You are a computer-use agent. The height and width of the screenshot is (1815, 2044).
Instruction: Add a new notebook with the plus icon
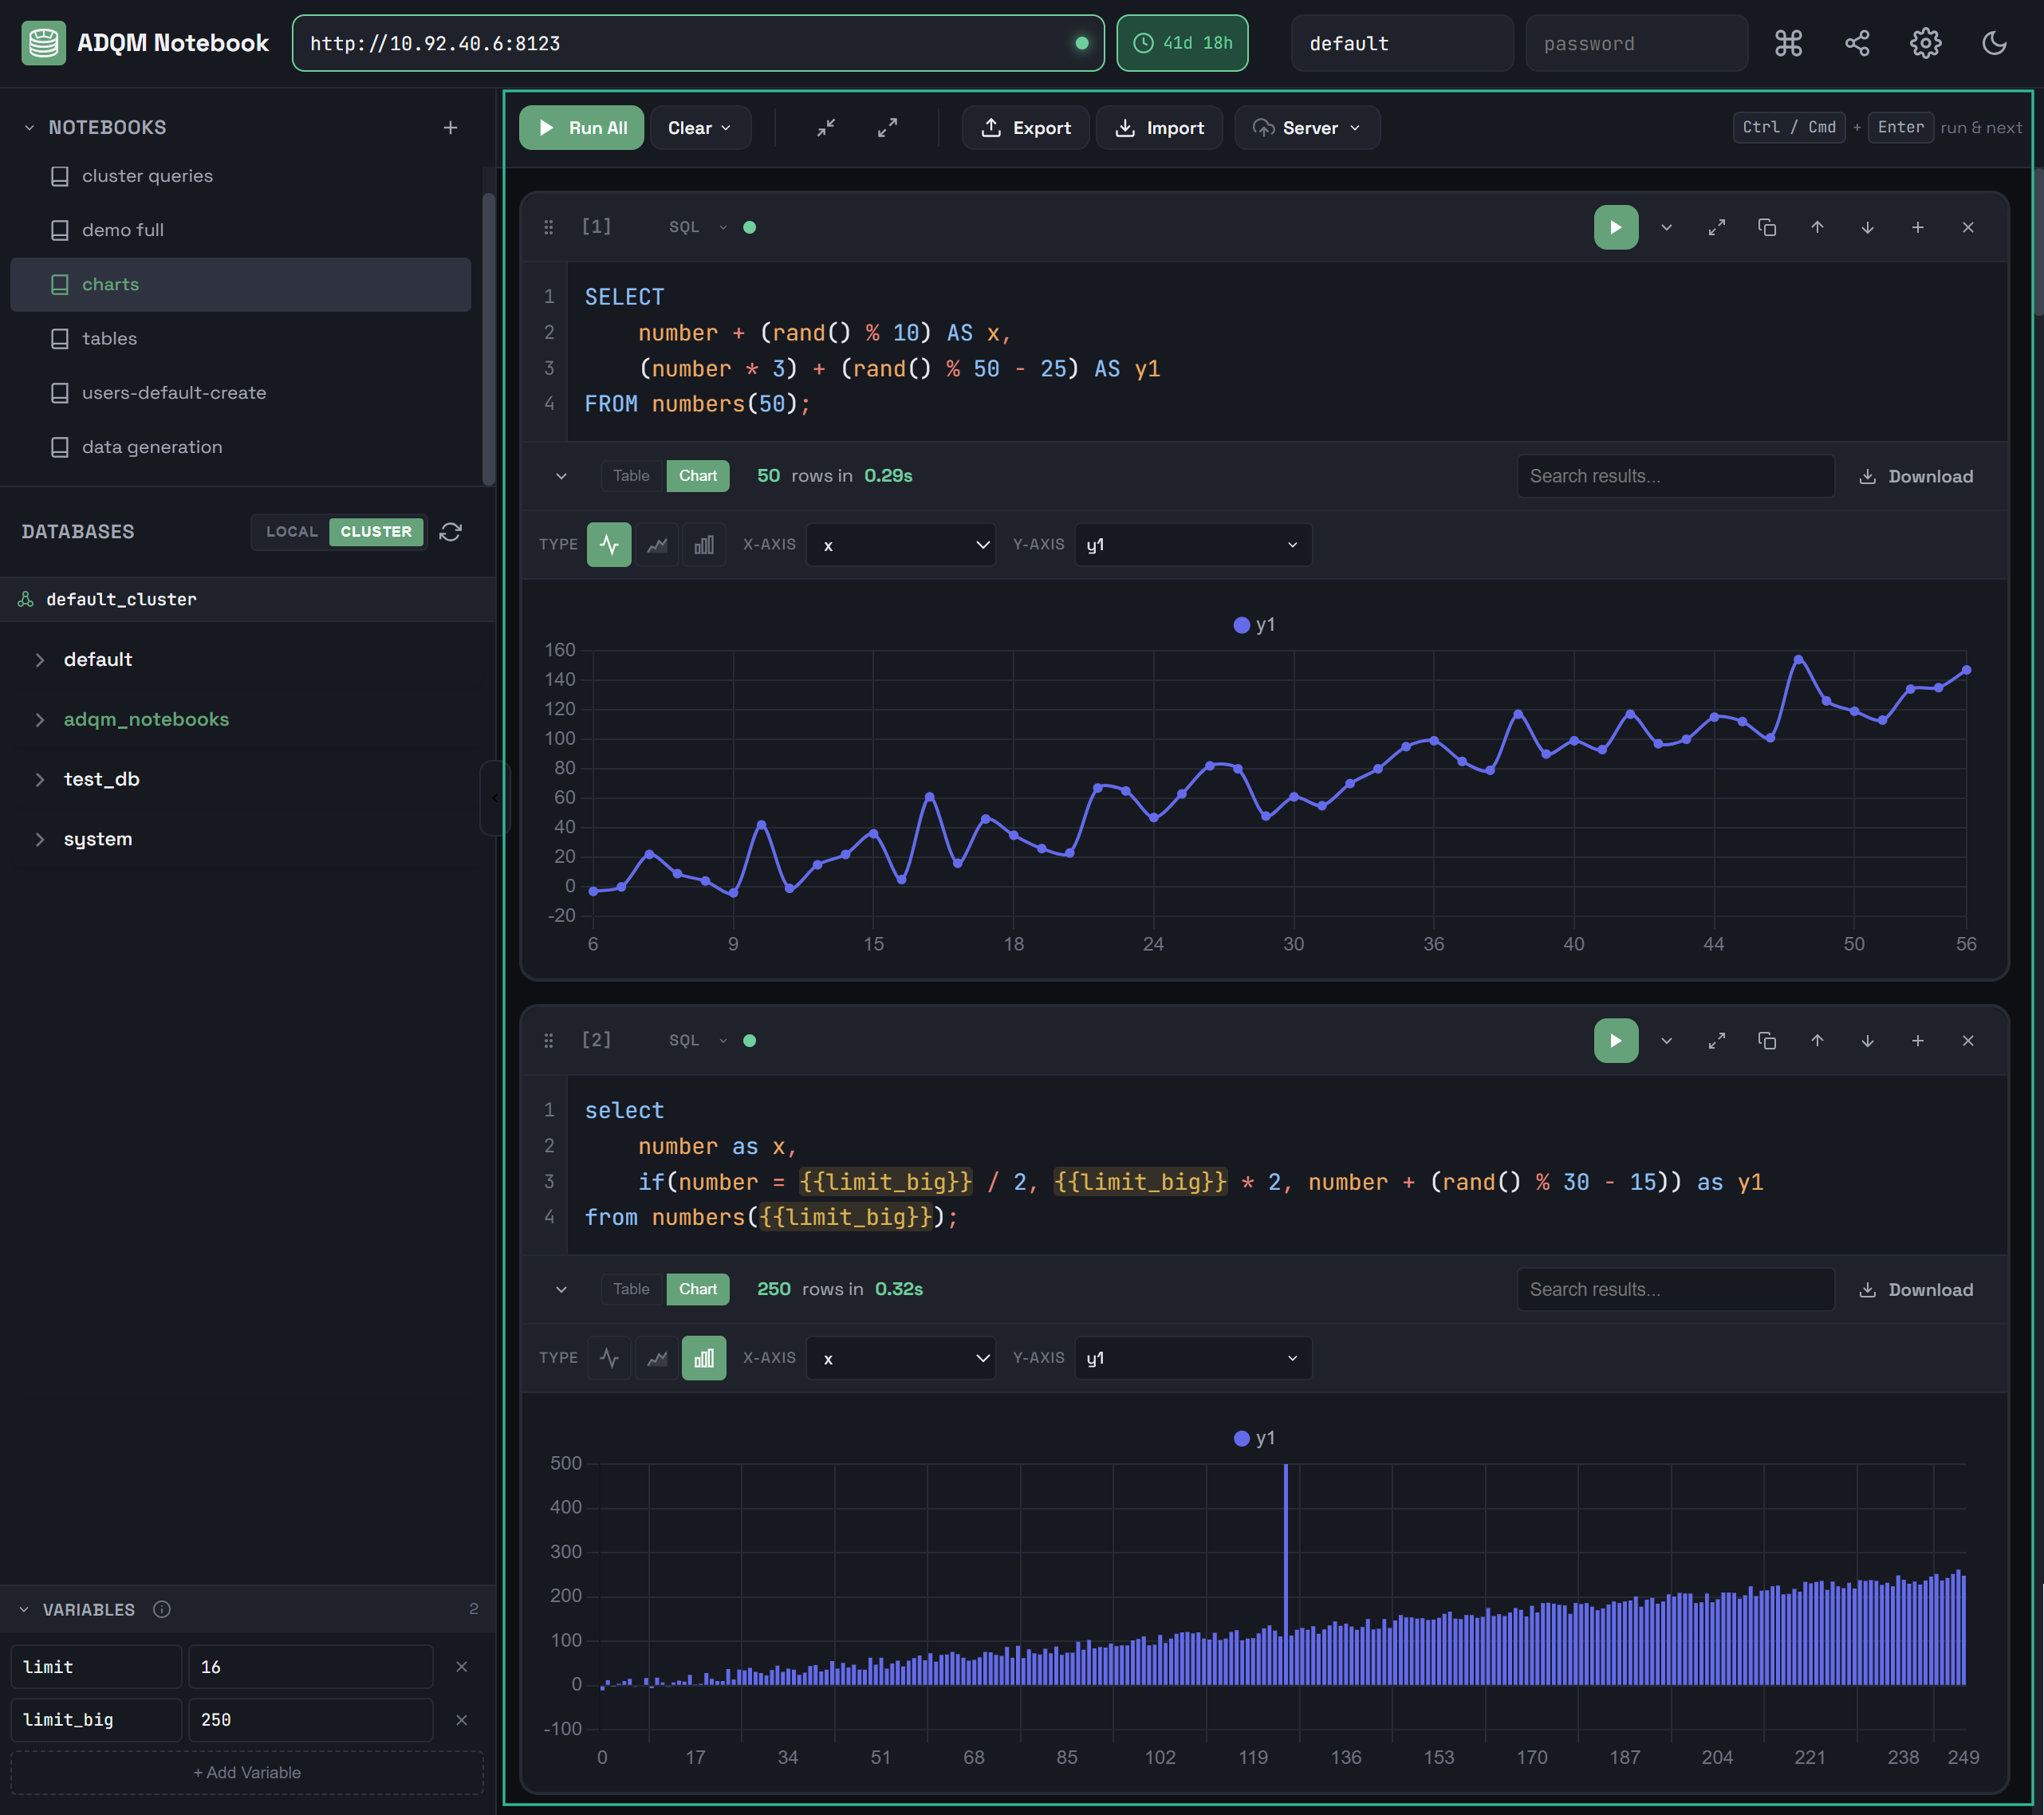pos(450,128)
